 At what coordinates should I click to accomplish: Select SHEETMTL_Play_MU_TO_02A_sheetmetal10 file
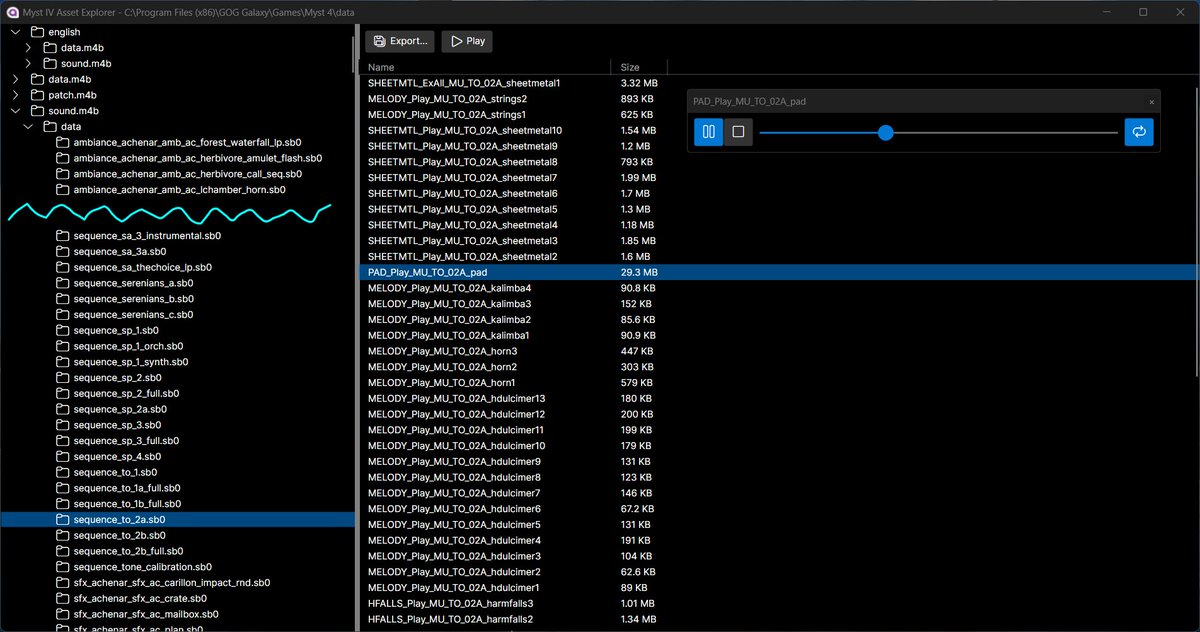(x=465, y=130)
